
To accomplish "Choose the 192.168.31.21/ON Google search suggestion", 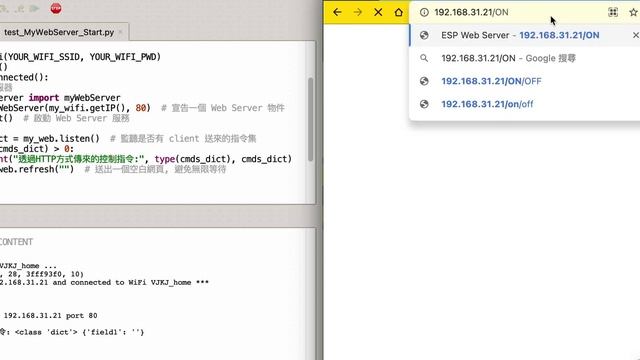I will tap(524, 58).
